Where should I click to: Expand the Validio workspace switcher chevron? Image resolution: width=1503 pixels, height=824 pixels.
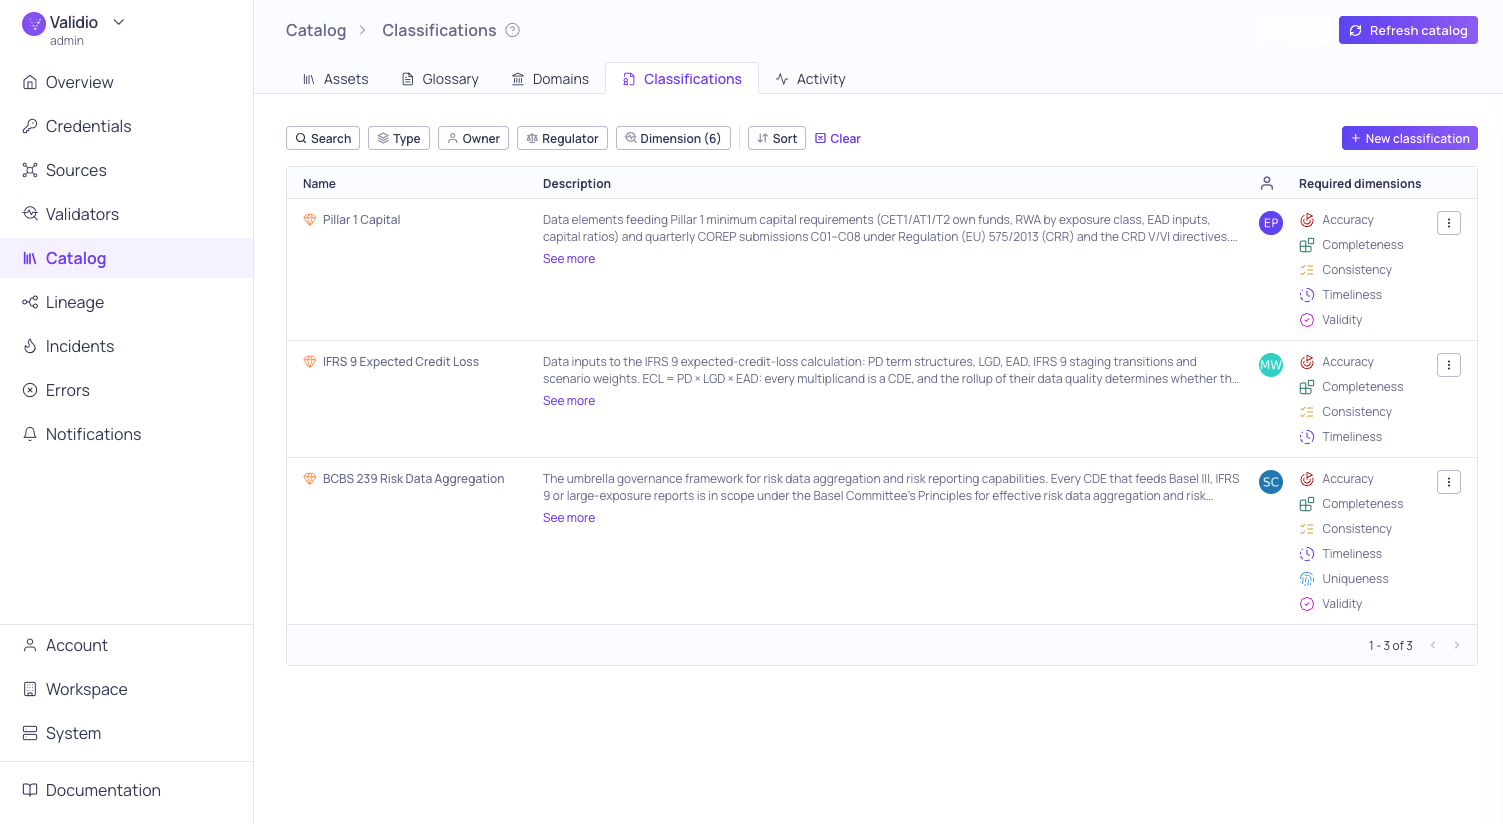click(x=119, y=22)
